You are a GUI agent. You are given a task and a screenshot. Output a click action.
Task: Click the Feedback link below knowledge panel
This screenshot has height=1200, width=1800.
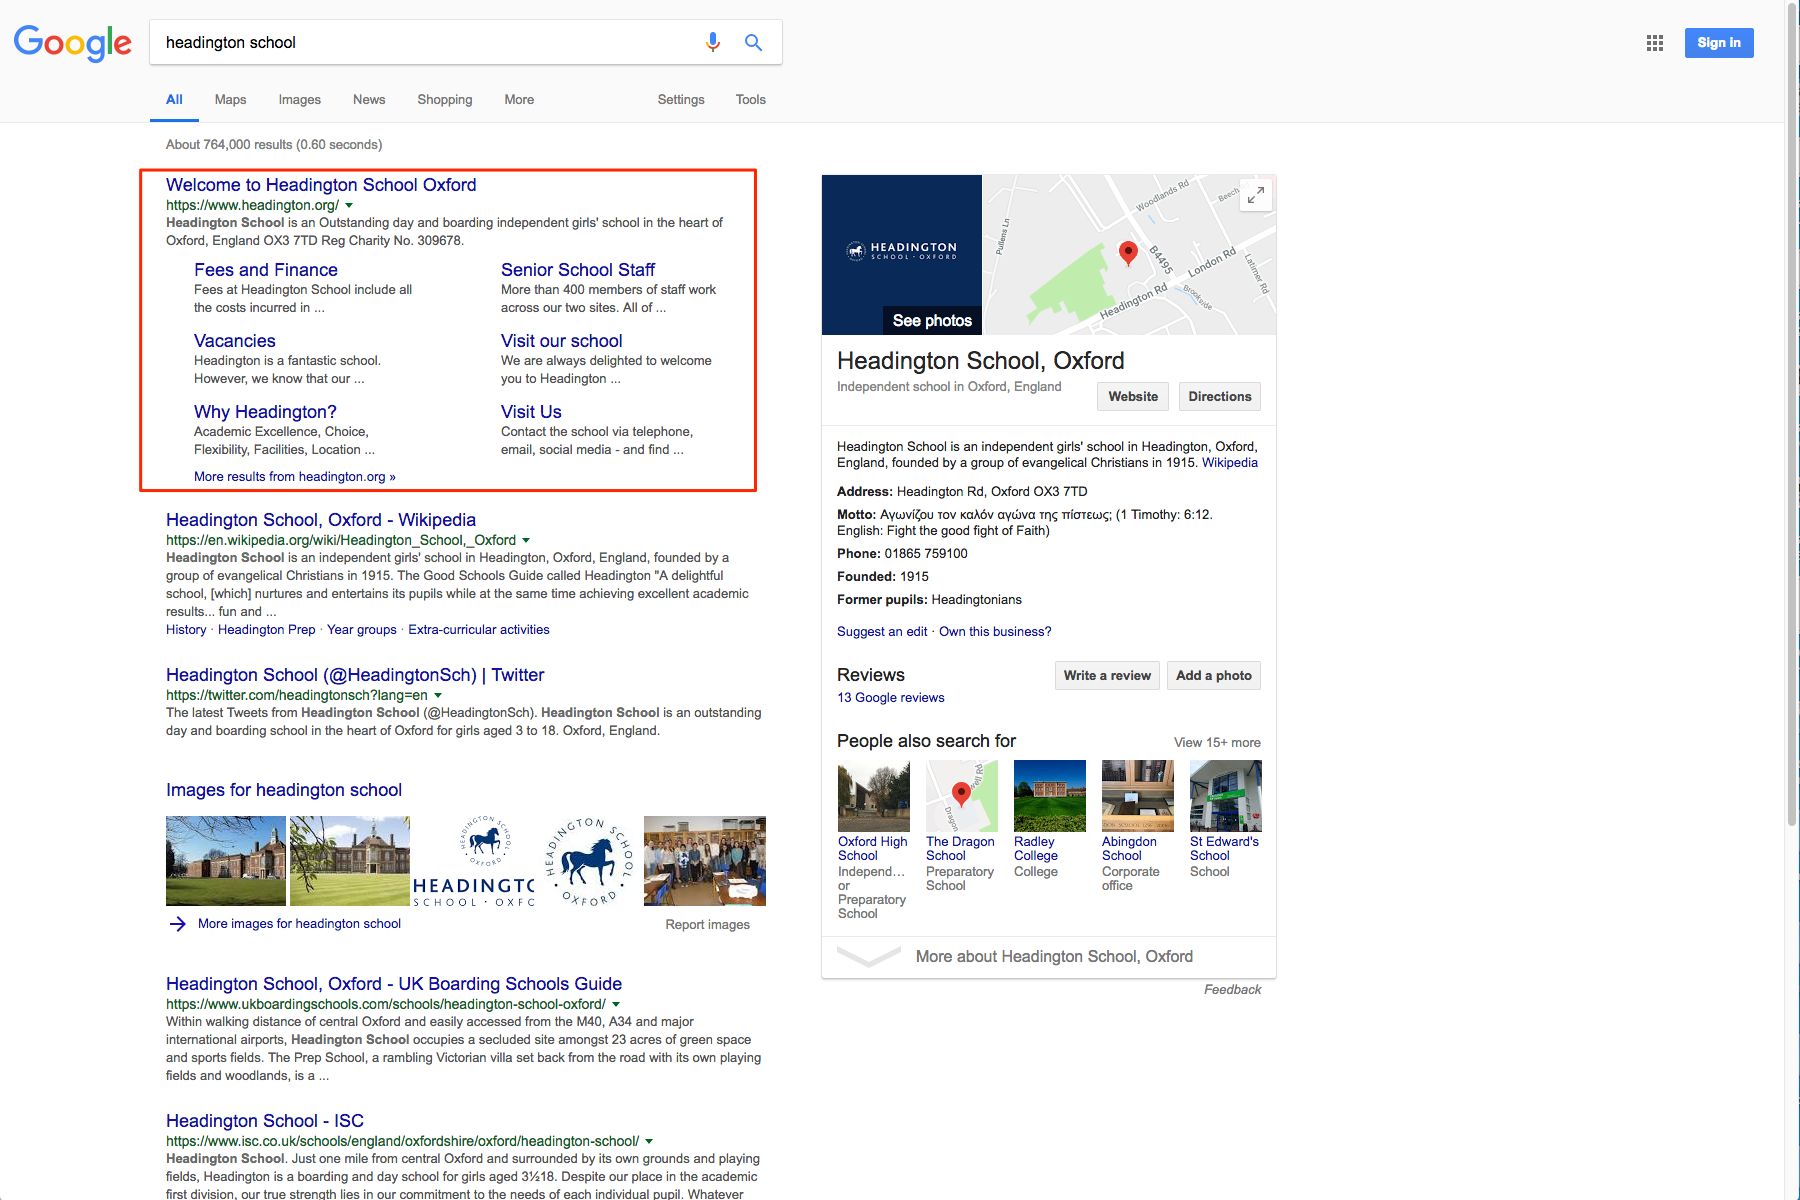1232,990
